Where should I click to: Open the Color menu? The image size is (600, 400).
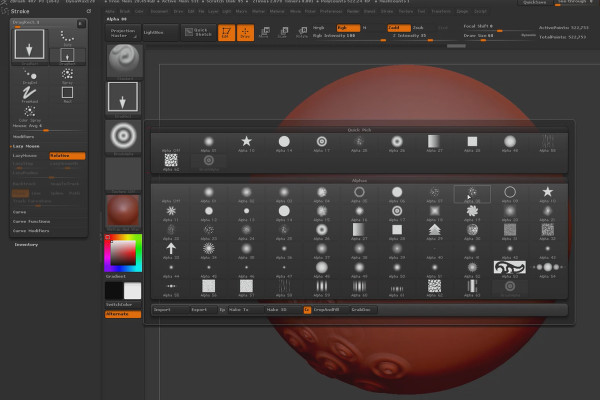pos(139,11)
